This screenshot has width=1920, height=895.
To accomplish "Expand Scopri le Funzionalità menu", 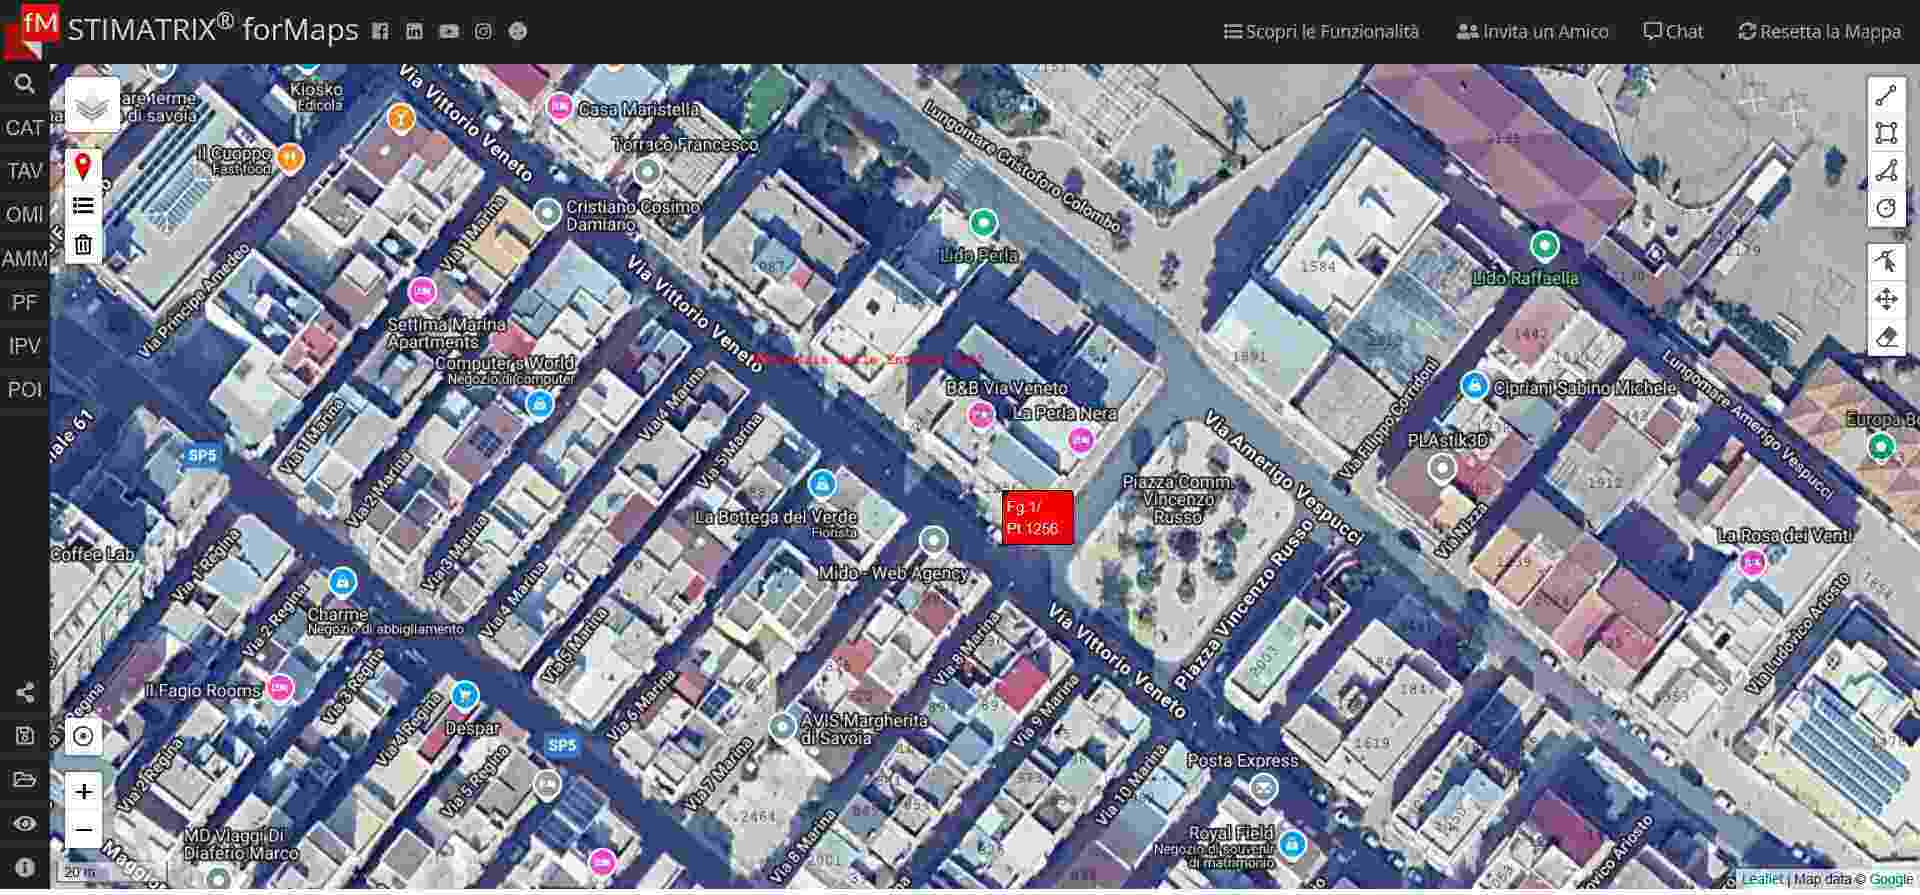I will [x=1321, y=31].
